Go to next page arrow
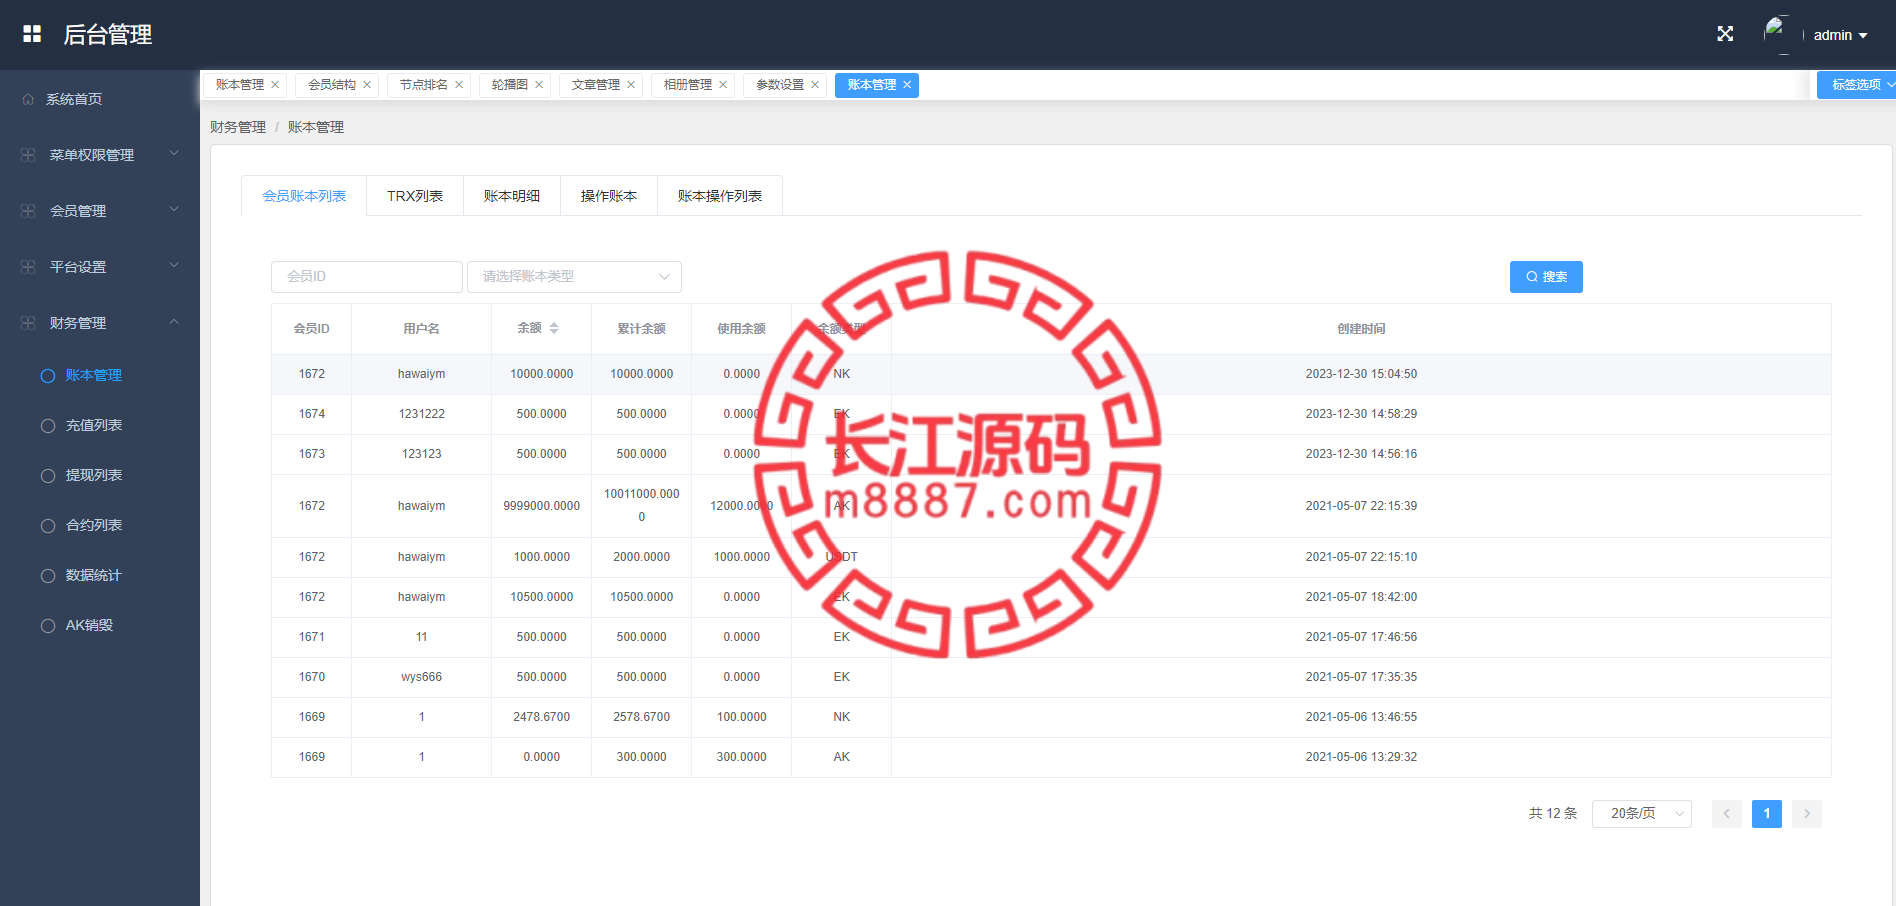The height and width of the screenshot is (906, 1896). 1807,814
